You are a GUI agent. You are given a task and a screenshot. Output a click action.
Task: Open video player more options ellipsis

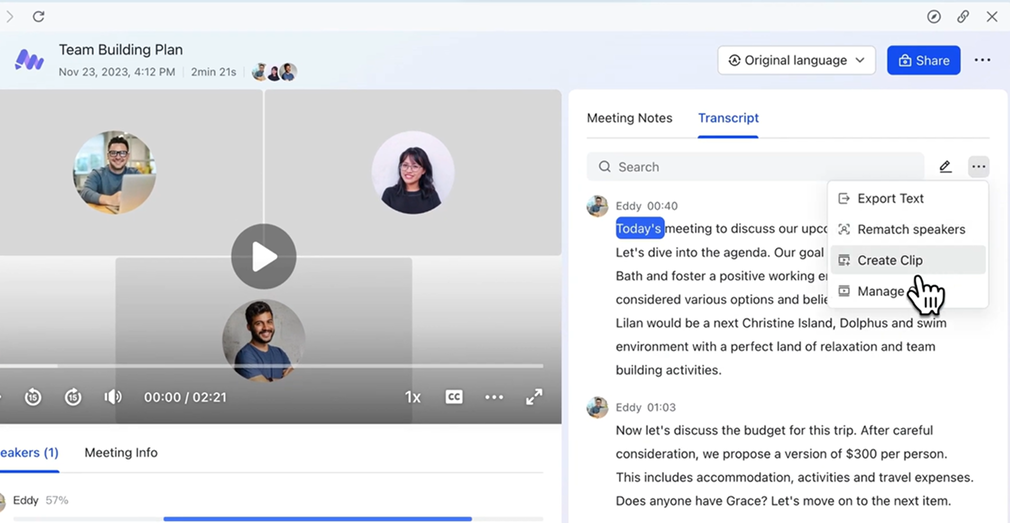coord(494,397)
